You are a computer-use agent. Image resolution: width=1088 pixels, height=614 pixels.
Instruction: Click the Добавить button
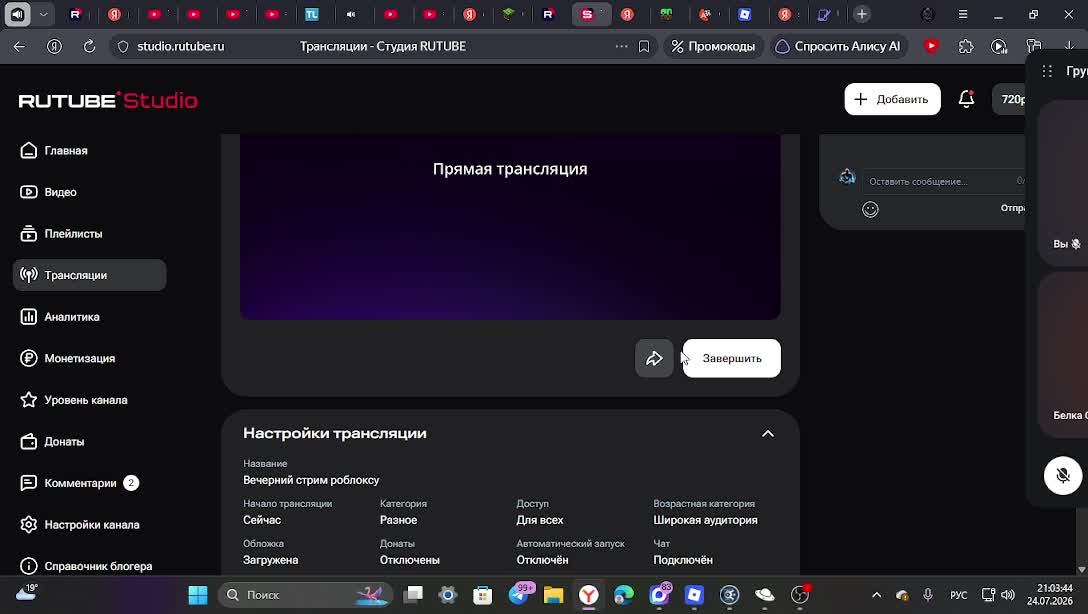pyautogui.click(x=892, y=99)
